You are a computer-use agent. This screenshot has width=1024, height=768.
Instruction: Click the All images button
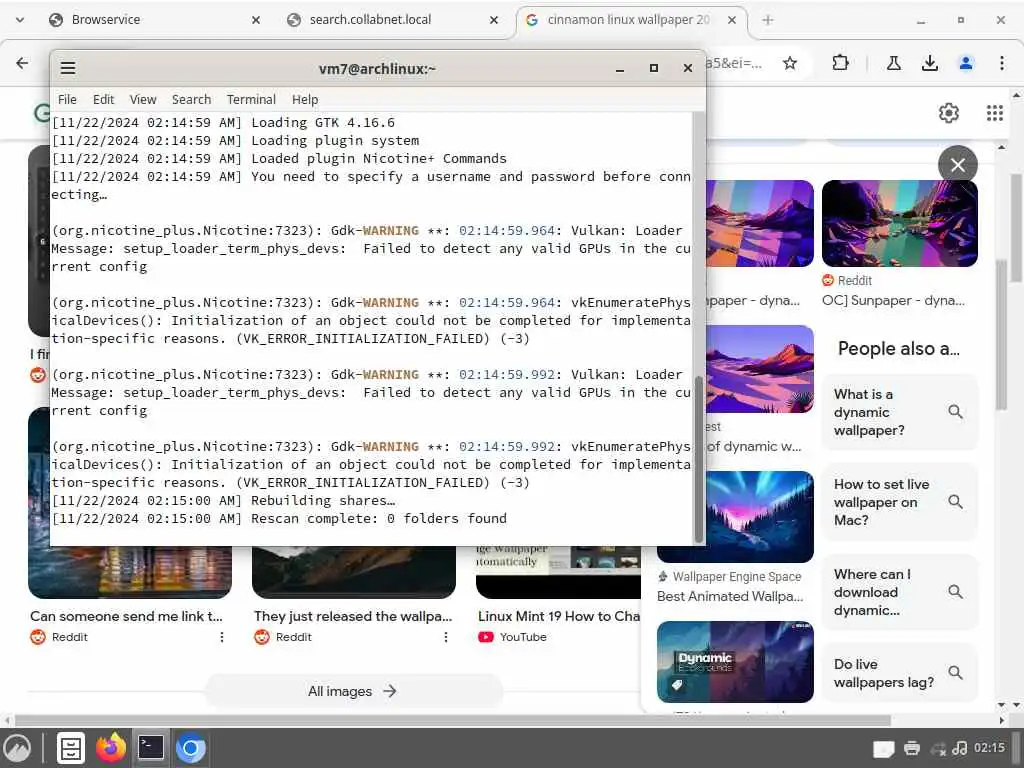(x=353, y=691)
